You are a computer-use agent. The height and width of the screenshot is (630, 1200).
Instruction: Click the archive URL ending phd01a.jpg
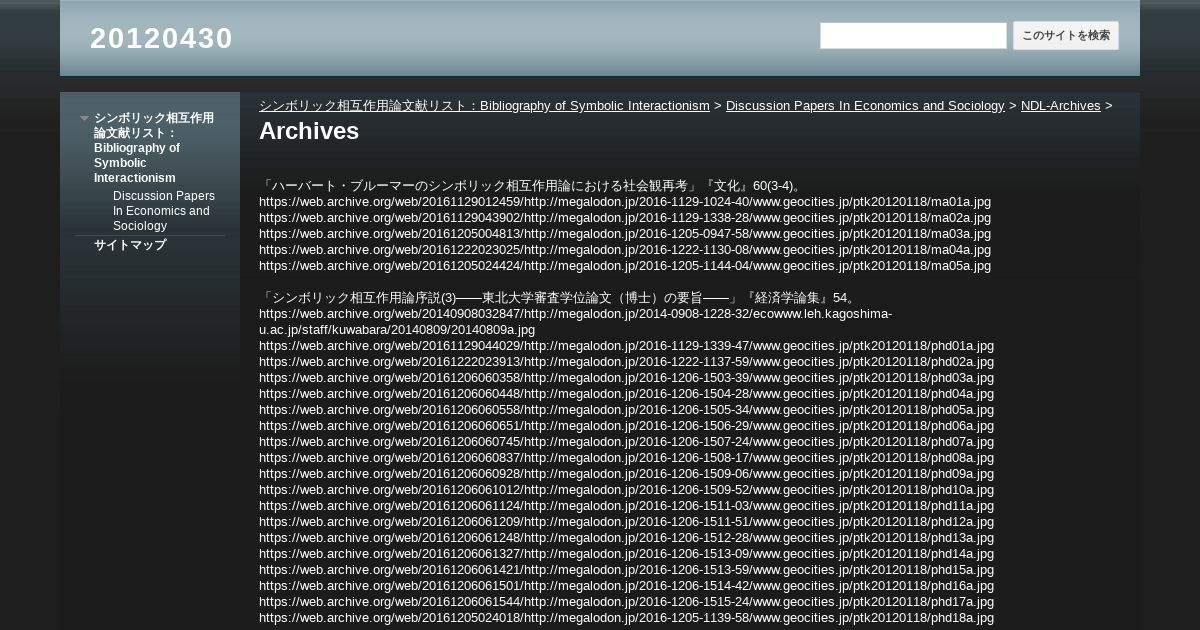(x=626, y=346)
